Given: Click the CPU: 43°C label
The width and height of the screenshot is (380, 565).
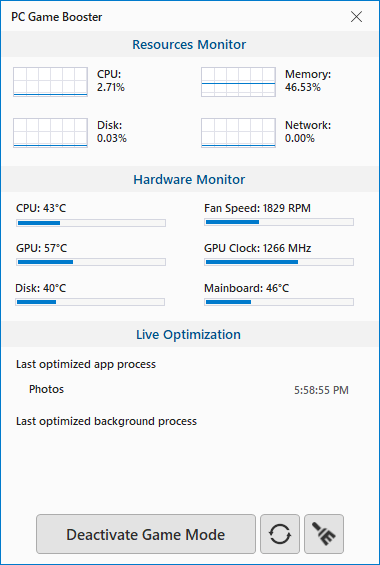Looking at the screenshot, I should point(41,208).
